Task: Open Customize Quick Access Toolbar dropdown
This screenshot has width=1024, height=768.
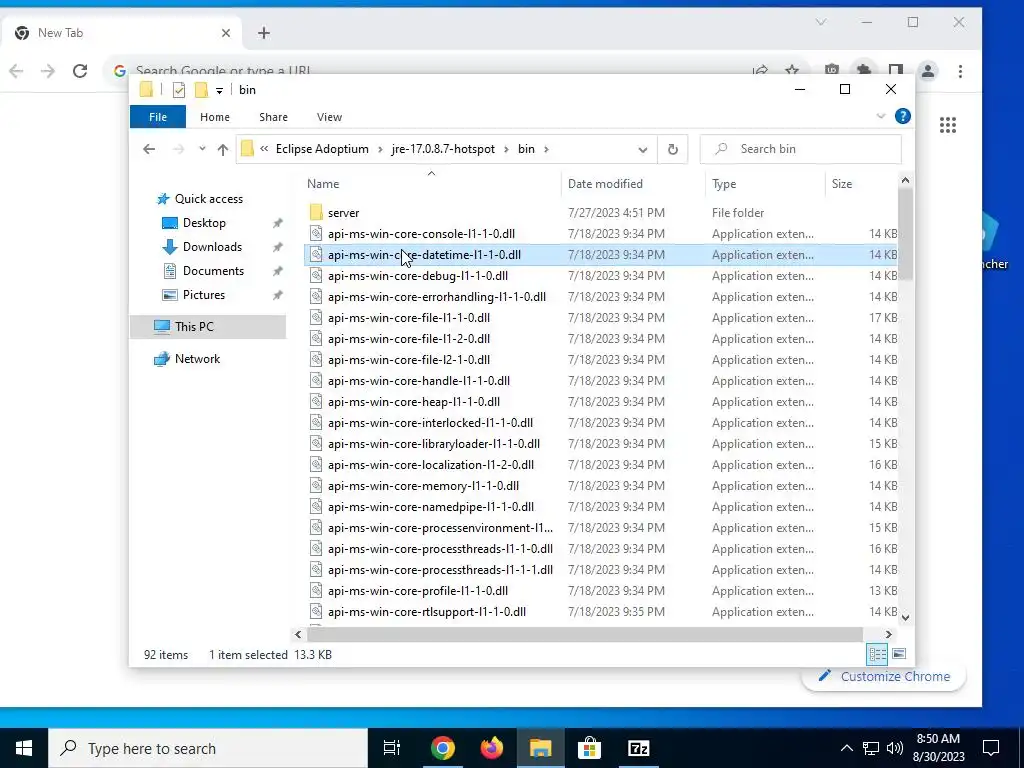Action: [219, 91]
